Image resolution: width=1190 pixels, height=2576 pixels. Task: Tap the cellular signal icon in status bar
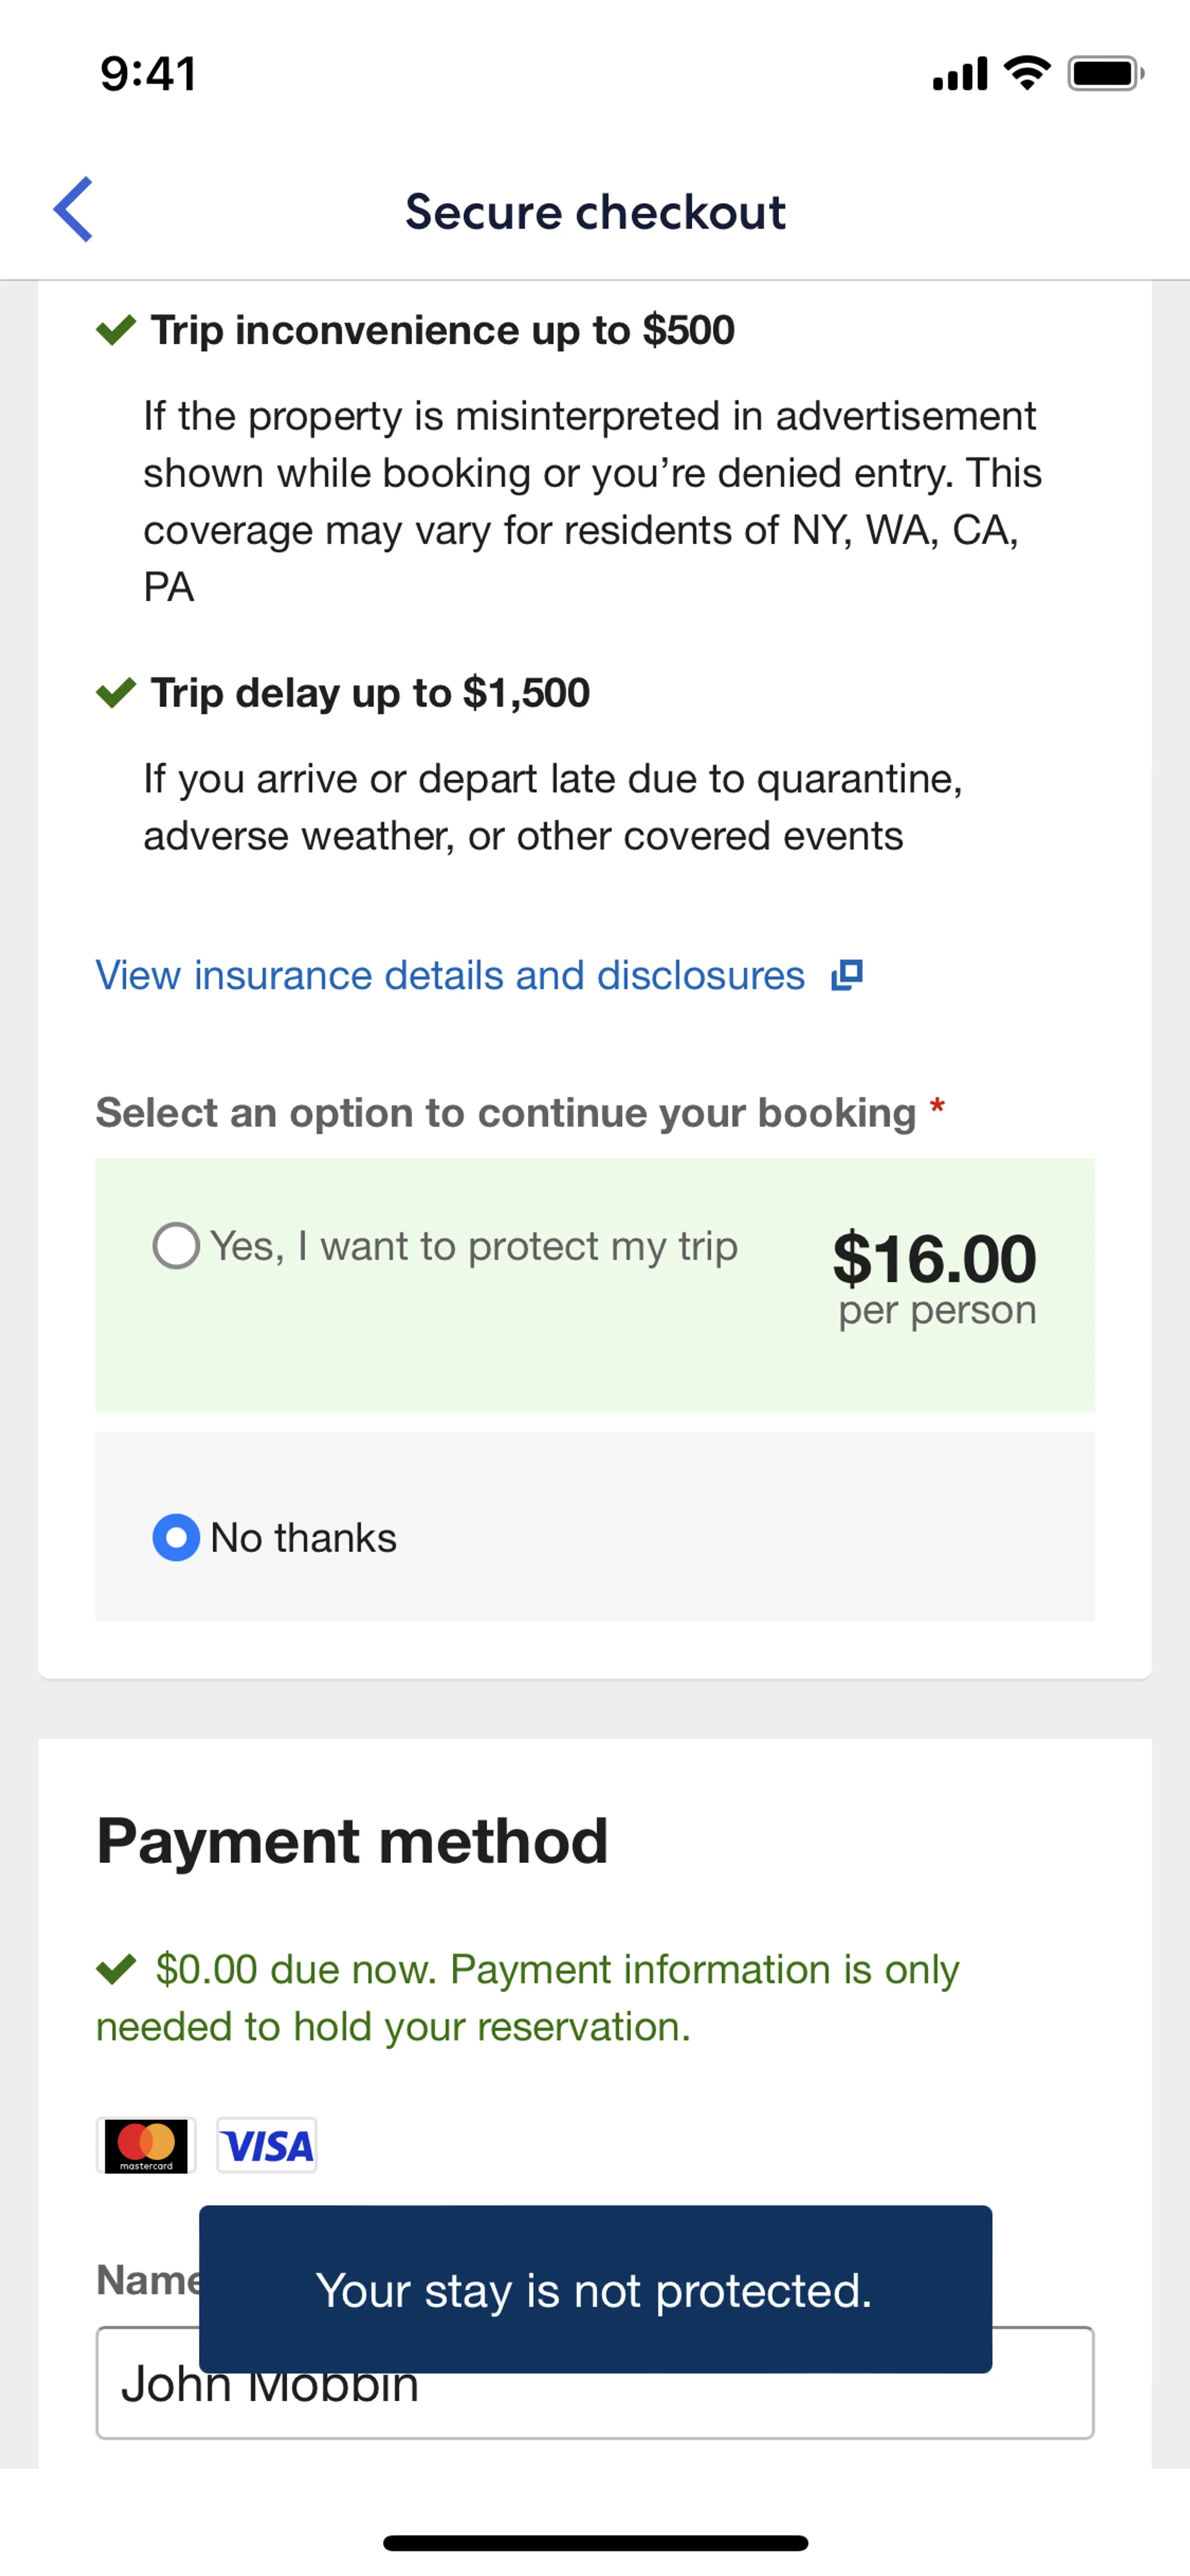tap(959, 74)
